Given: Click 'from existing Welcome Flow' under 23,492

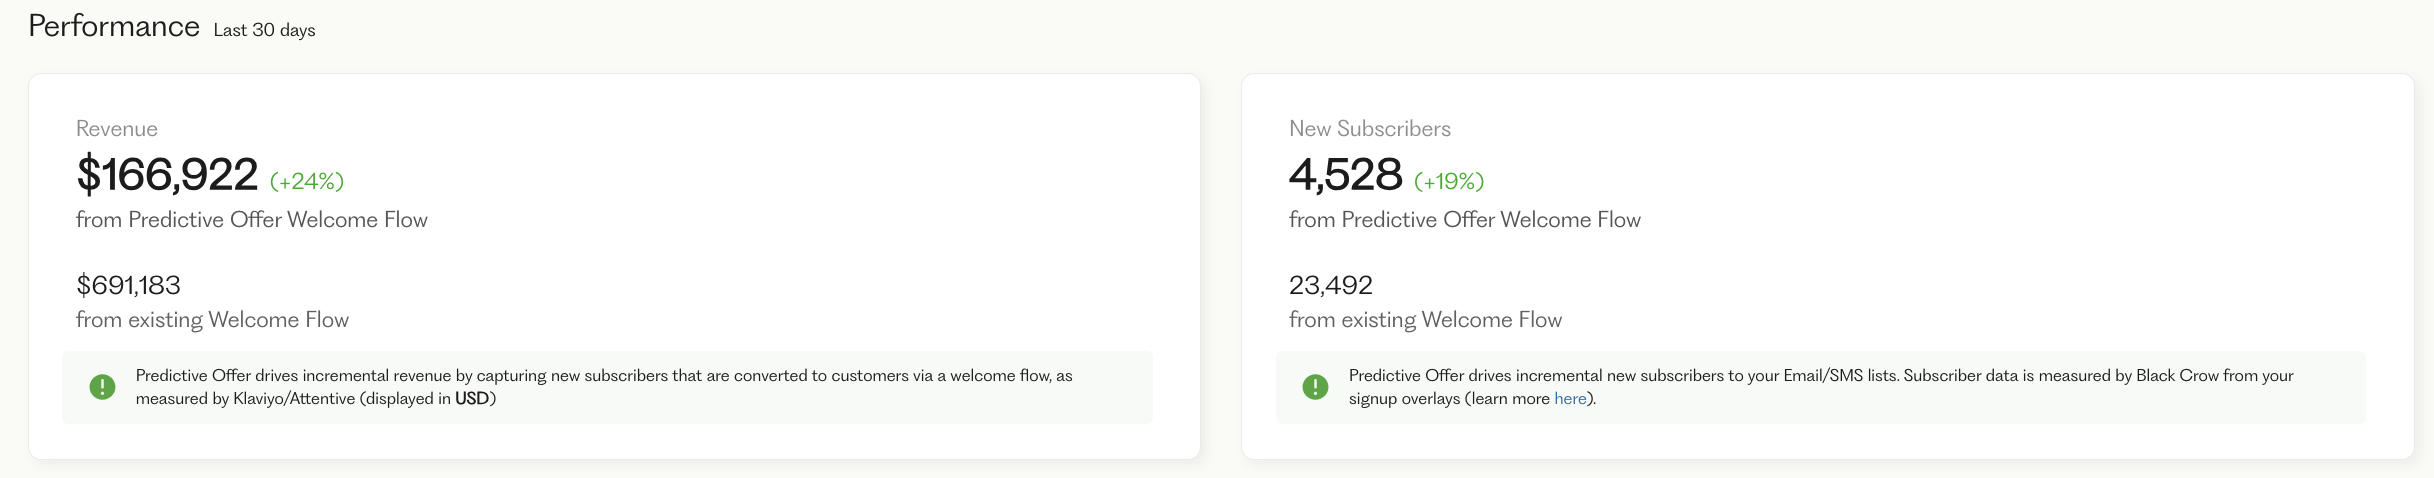Looking at the screenshot, I should [1425, 320].
